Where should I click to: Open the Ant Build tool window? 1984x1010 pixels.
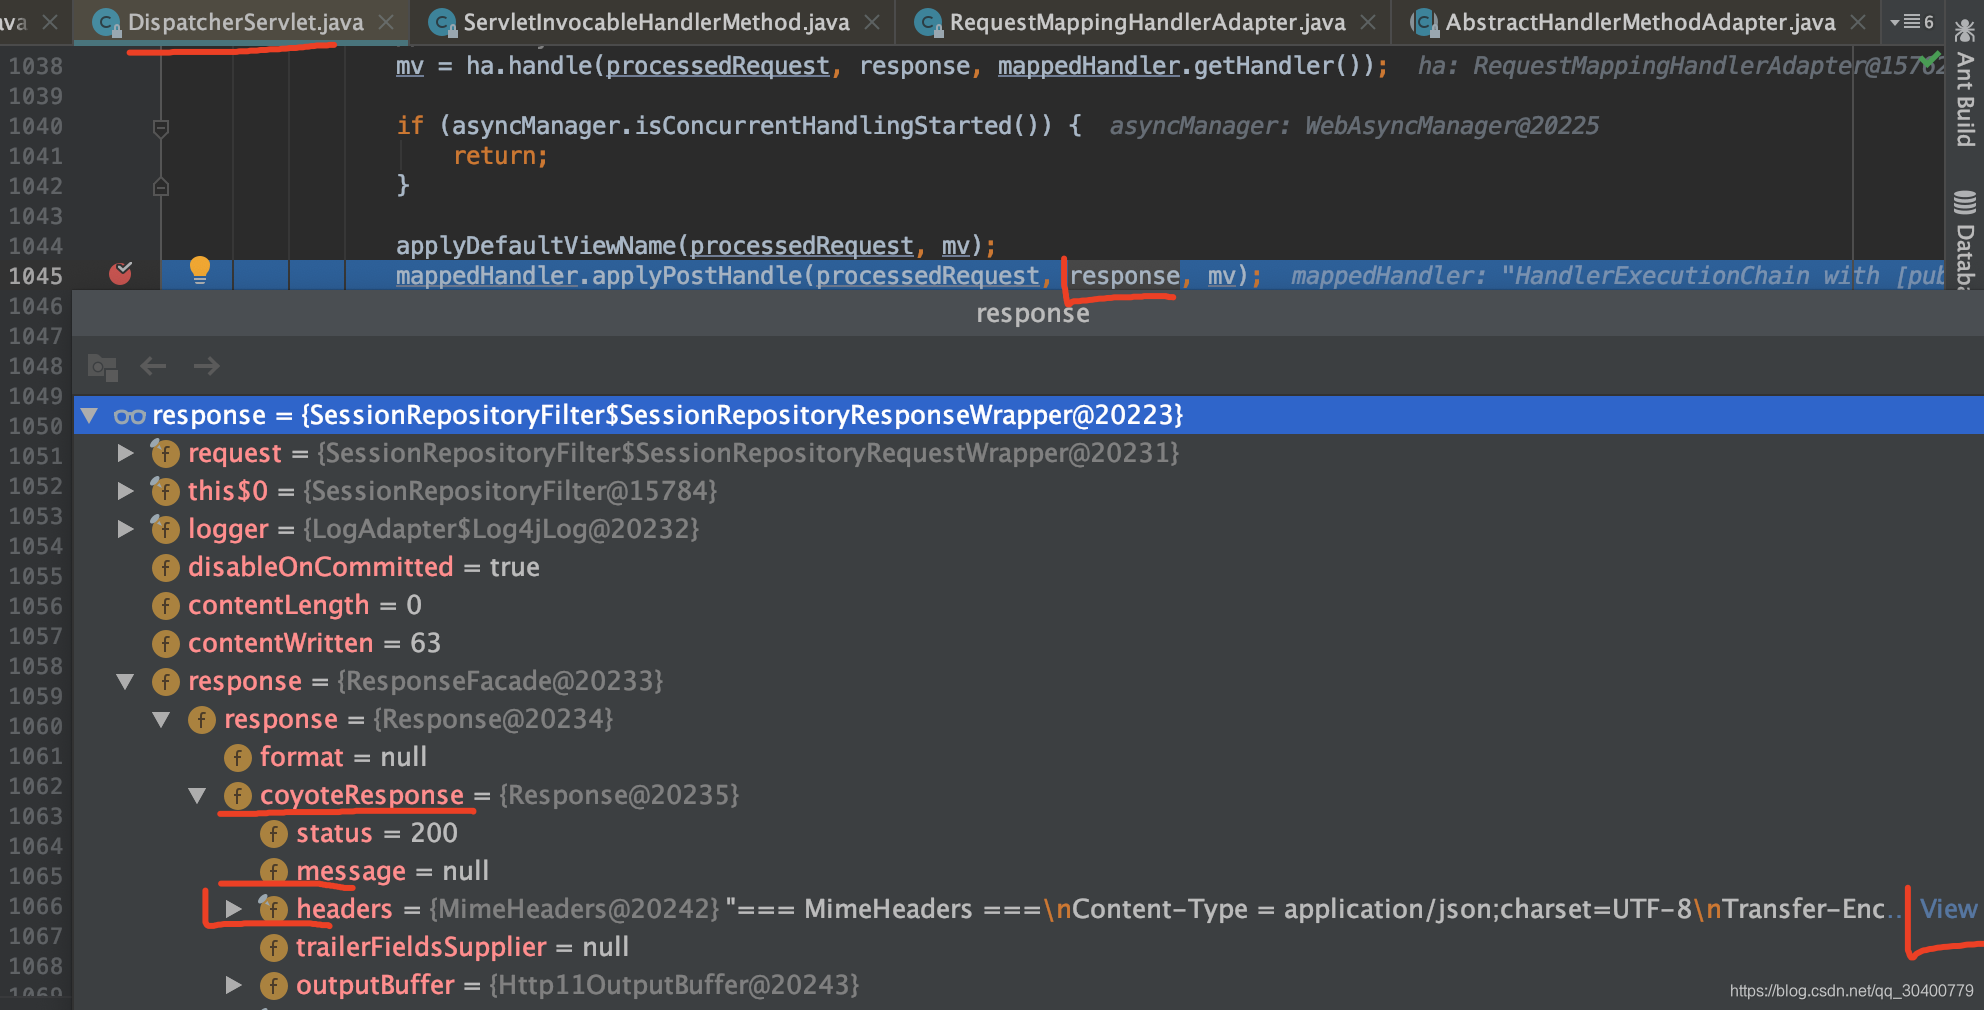point(1965,85)
